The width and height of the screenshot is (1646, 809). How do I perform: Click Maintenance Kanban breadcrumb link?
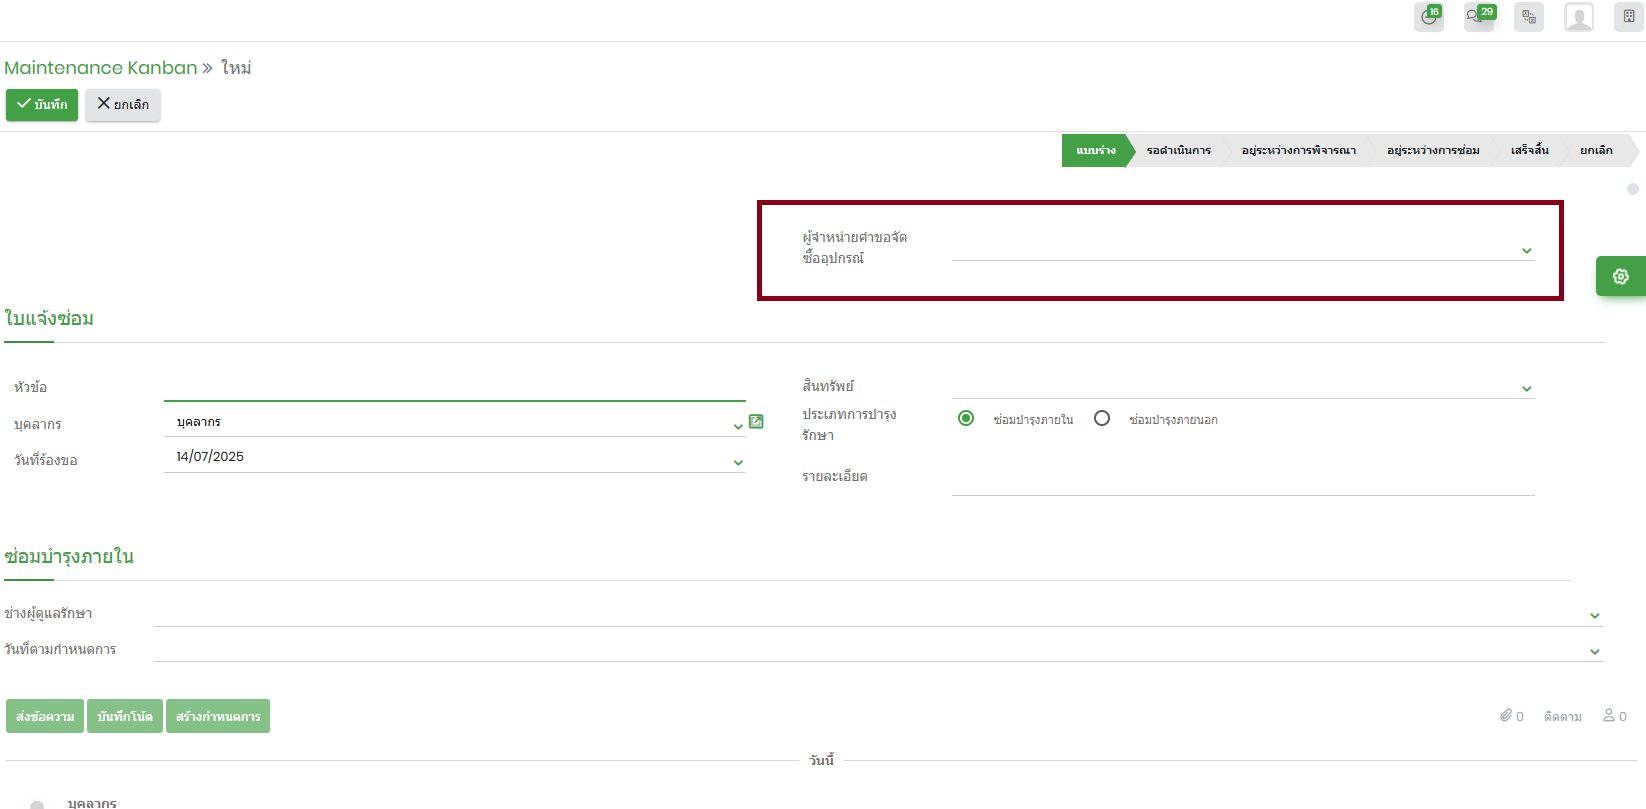[x=101, y=68]
